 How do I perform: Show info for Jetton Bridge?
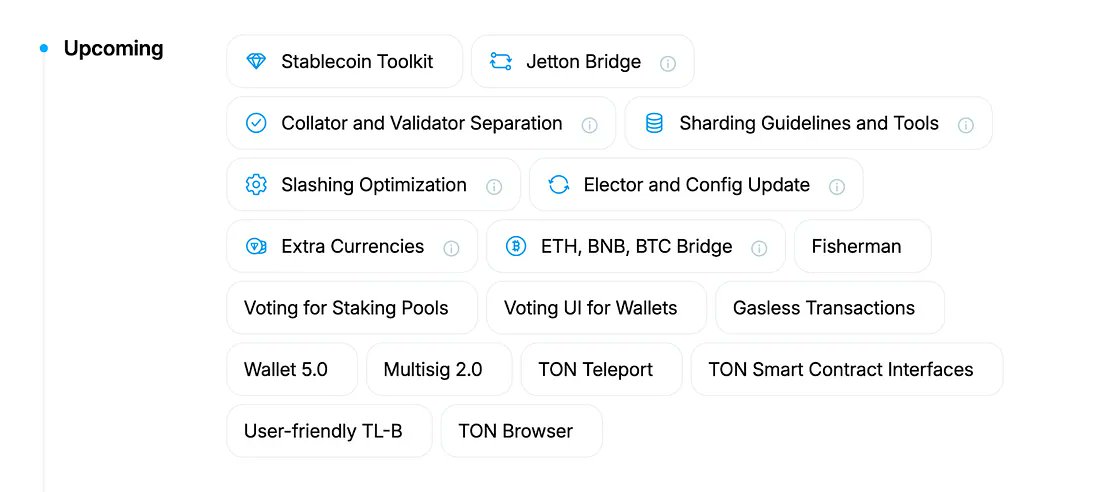click(668, 64)
